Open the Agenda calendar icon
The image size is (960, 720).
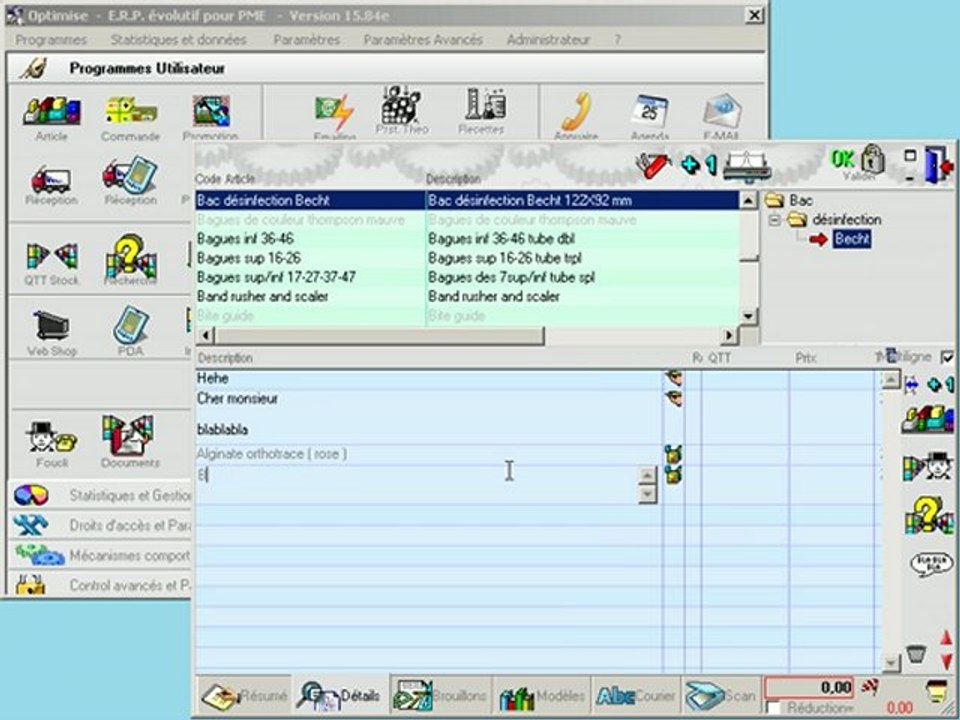pyautogui.click(x=650, y=111)
